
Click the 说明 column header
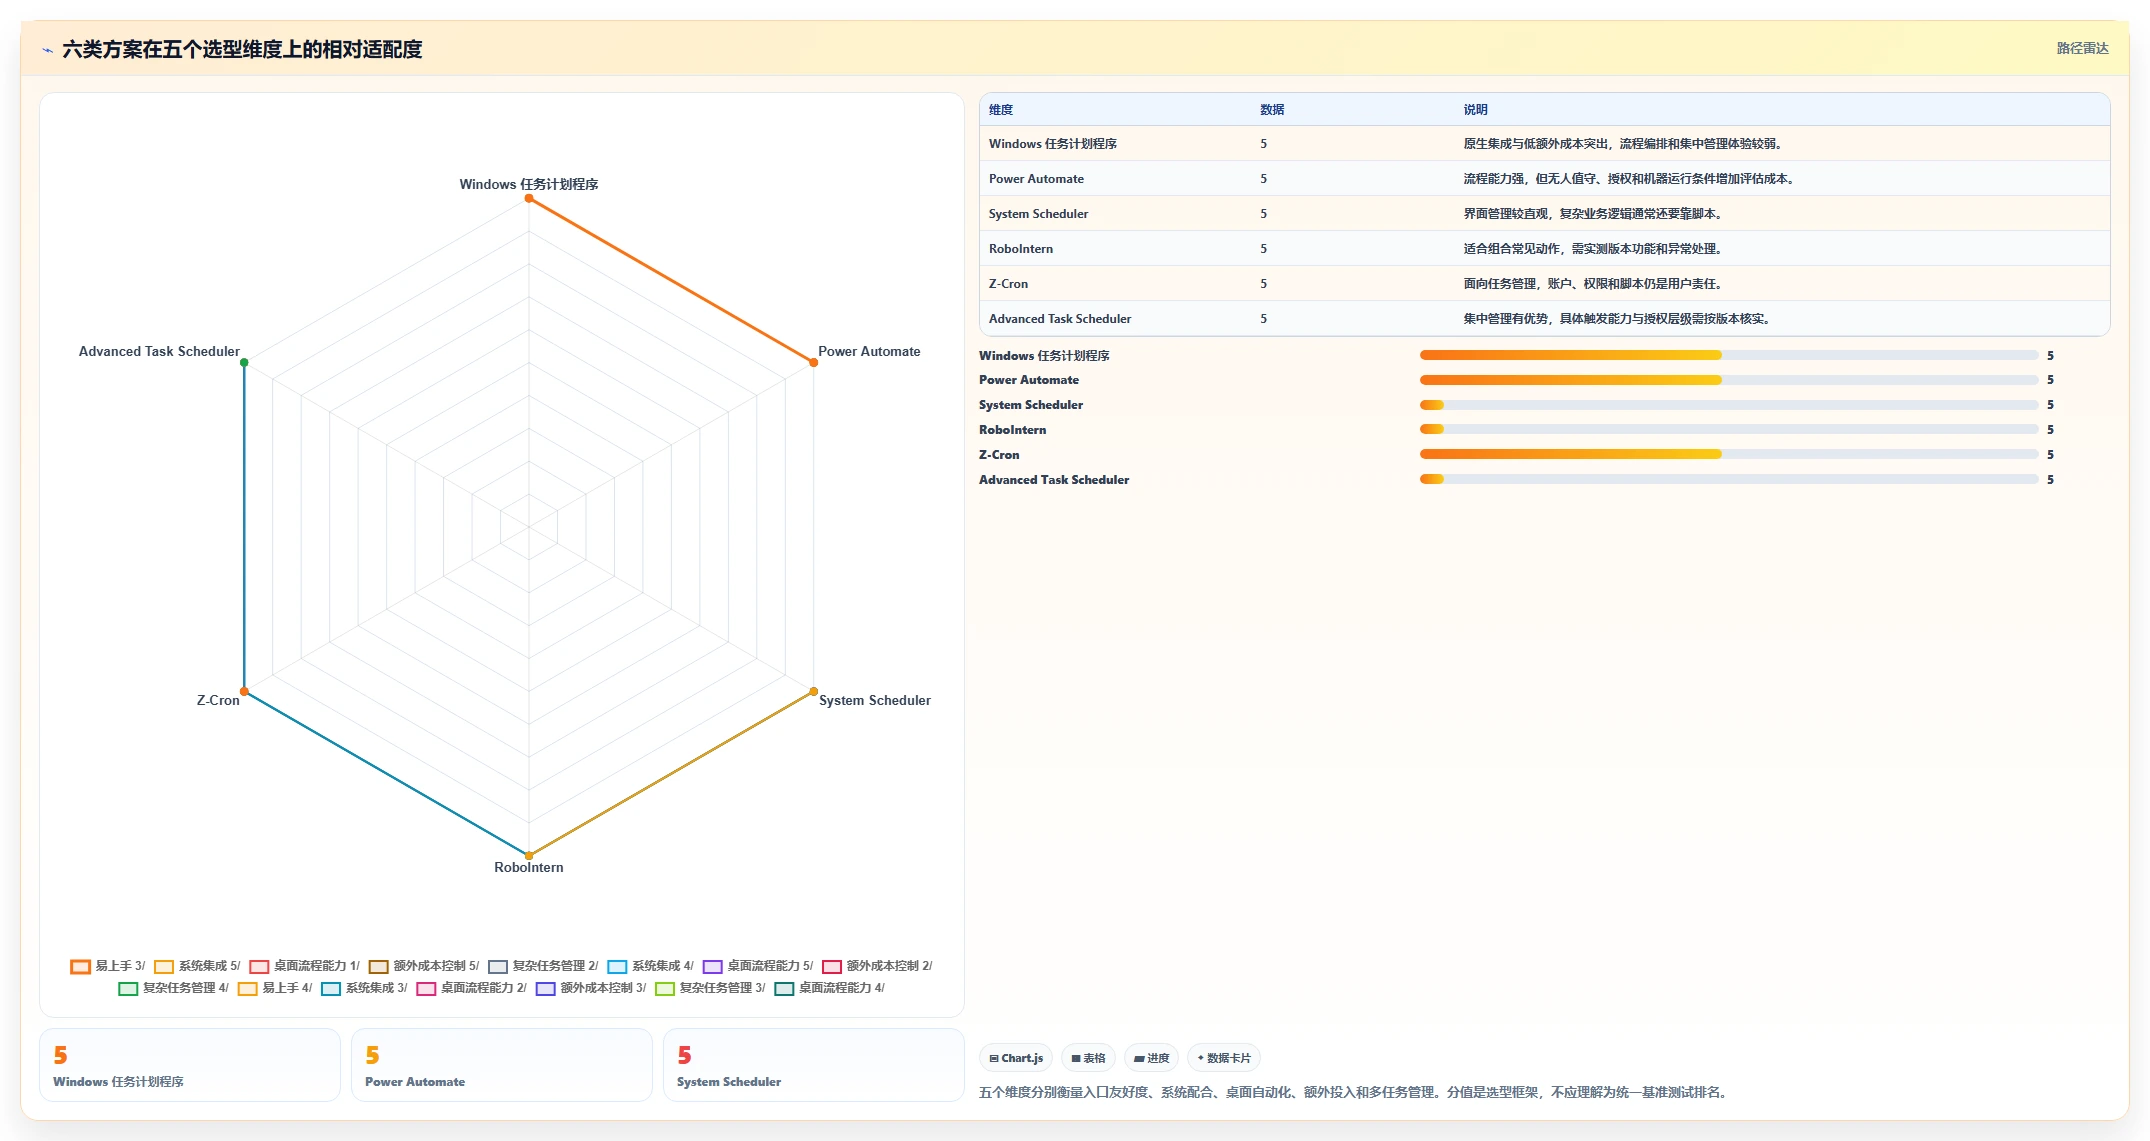[x=1476, y=110]
